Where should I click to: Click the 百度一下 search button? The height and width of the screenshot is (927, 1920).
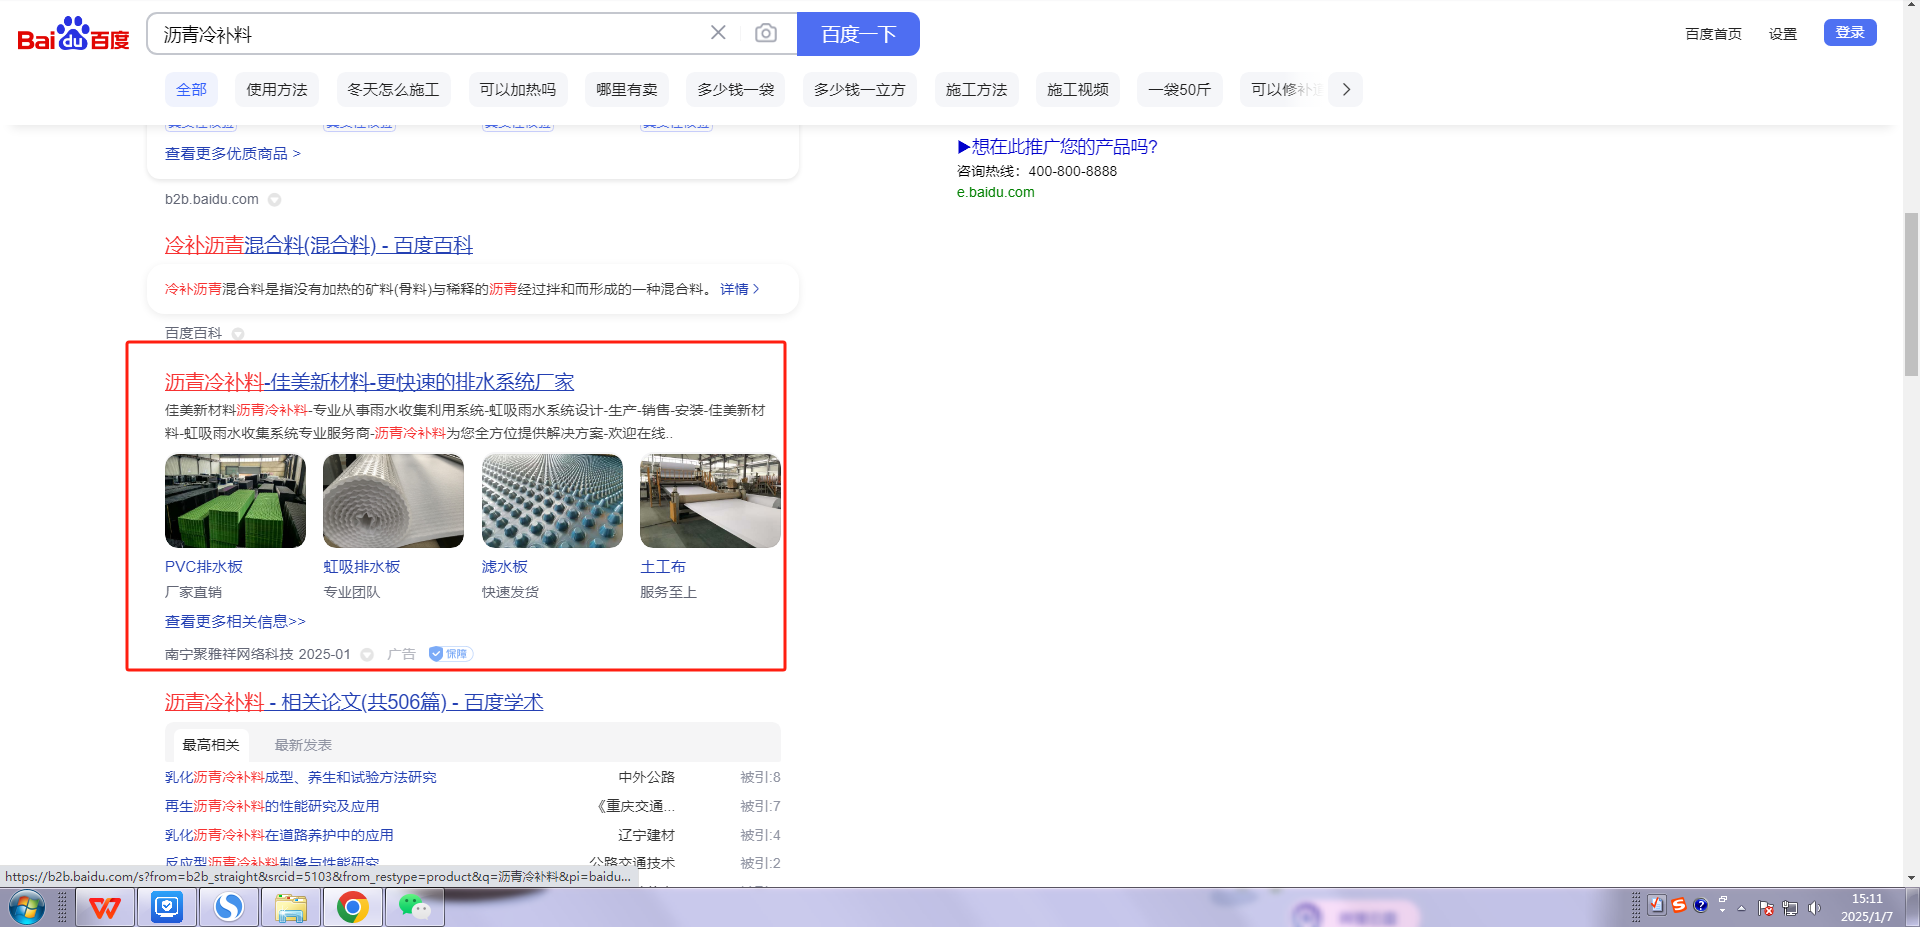click(x=858, y=34)
